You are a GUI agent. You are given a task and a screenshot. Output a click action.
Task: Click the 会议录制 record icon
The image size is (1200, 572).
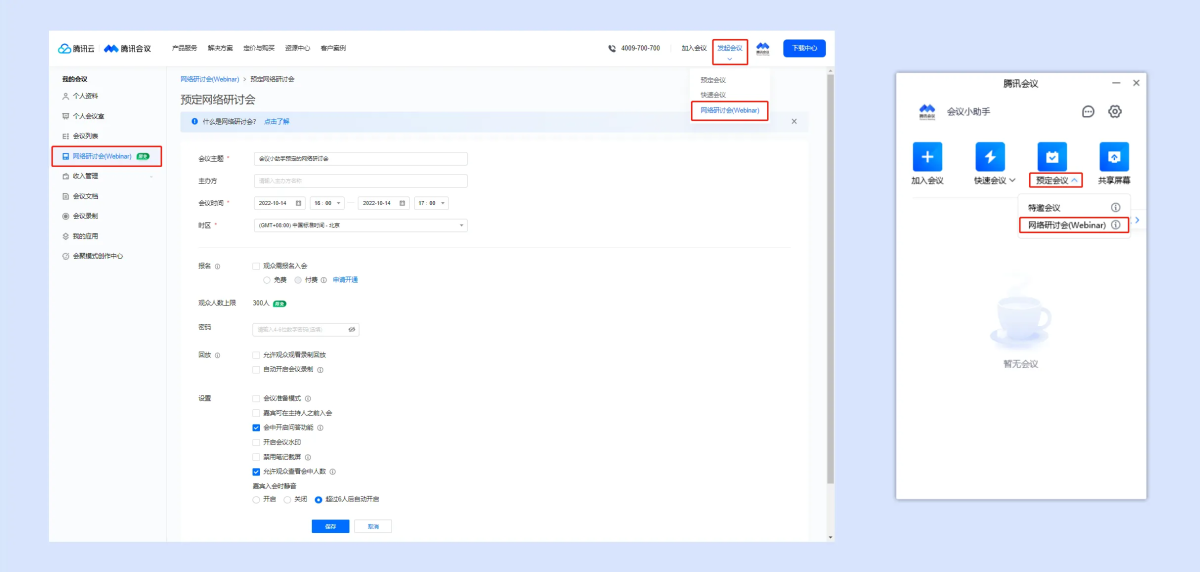click(66, 216)
